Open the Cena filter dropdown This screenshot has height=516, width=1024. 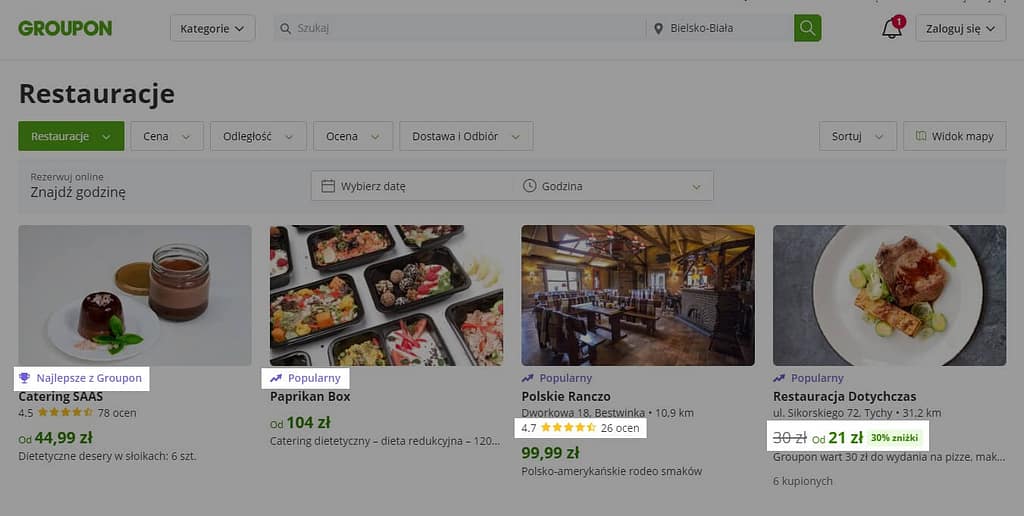166,136
